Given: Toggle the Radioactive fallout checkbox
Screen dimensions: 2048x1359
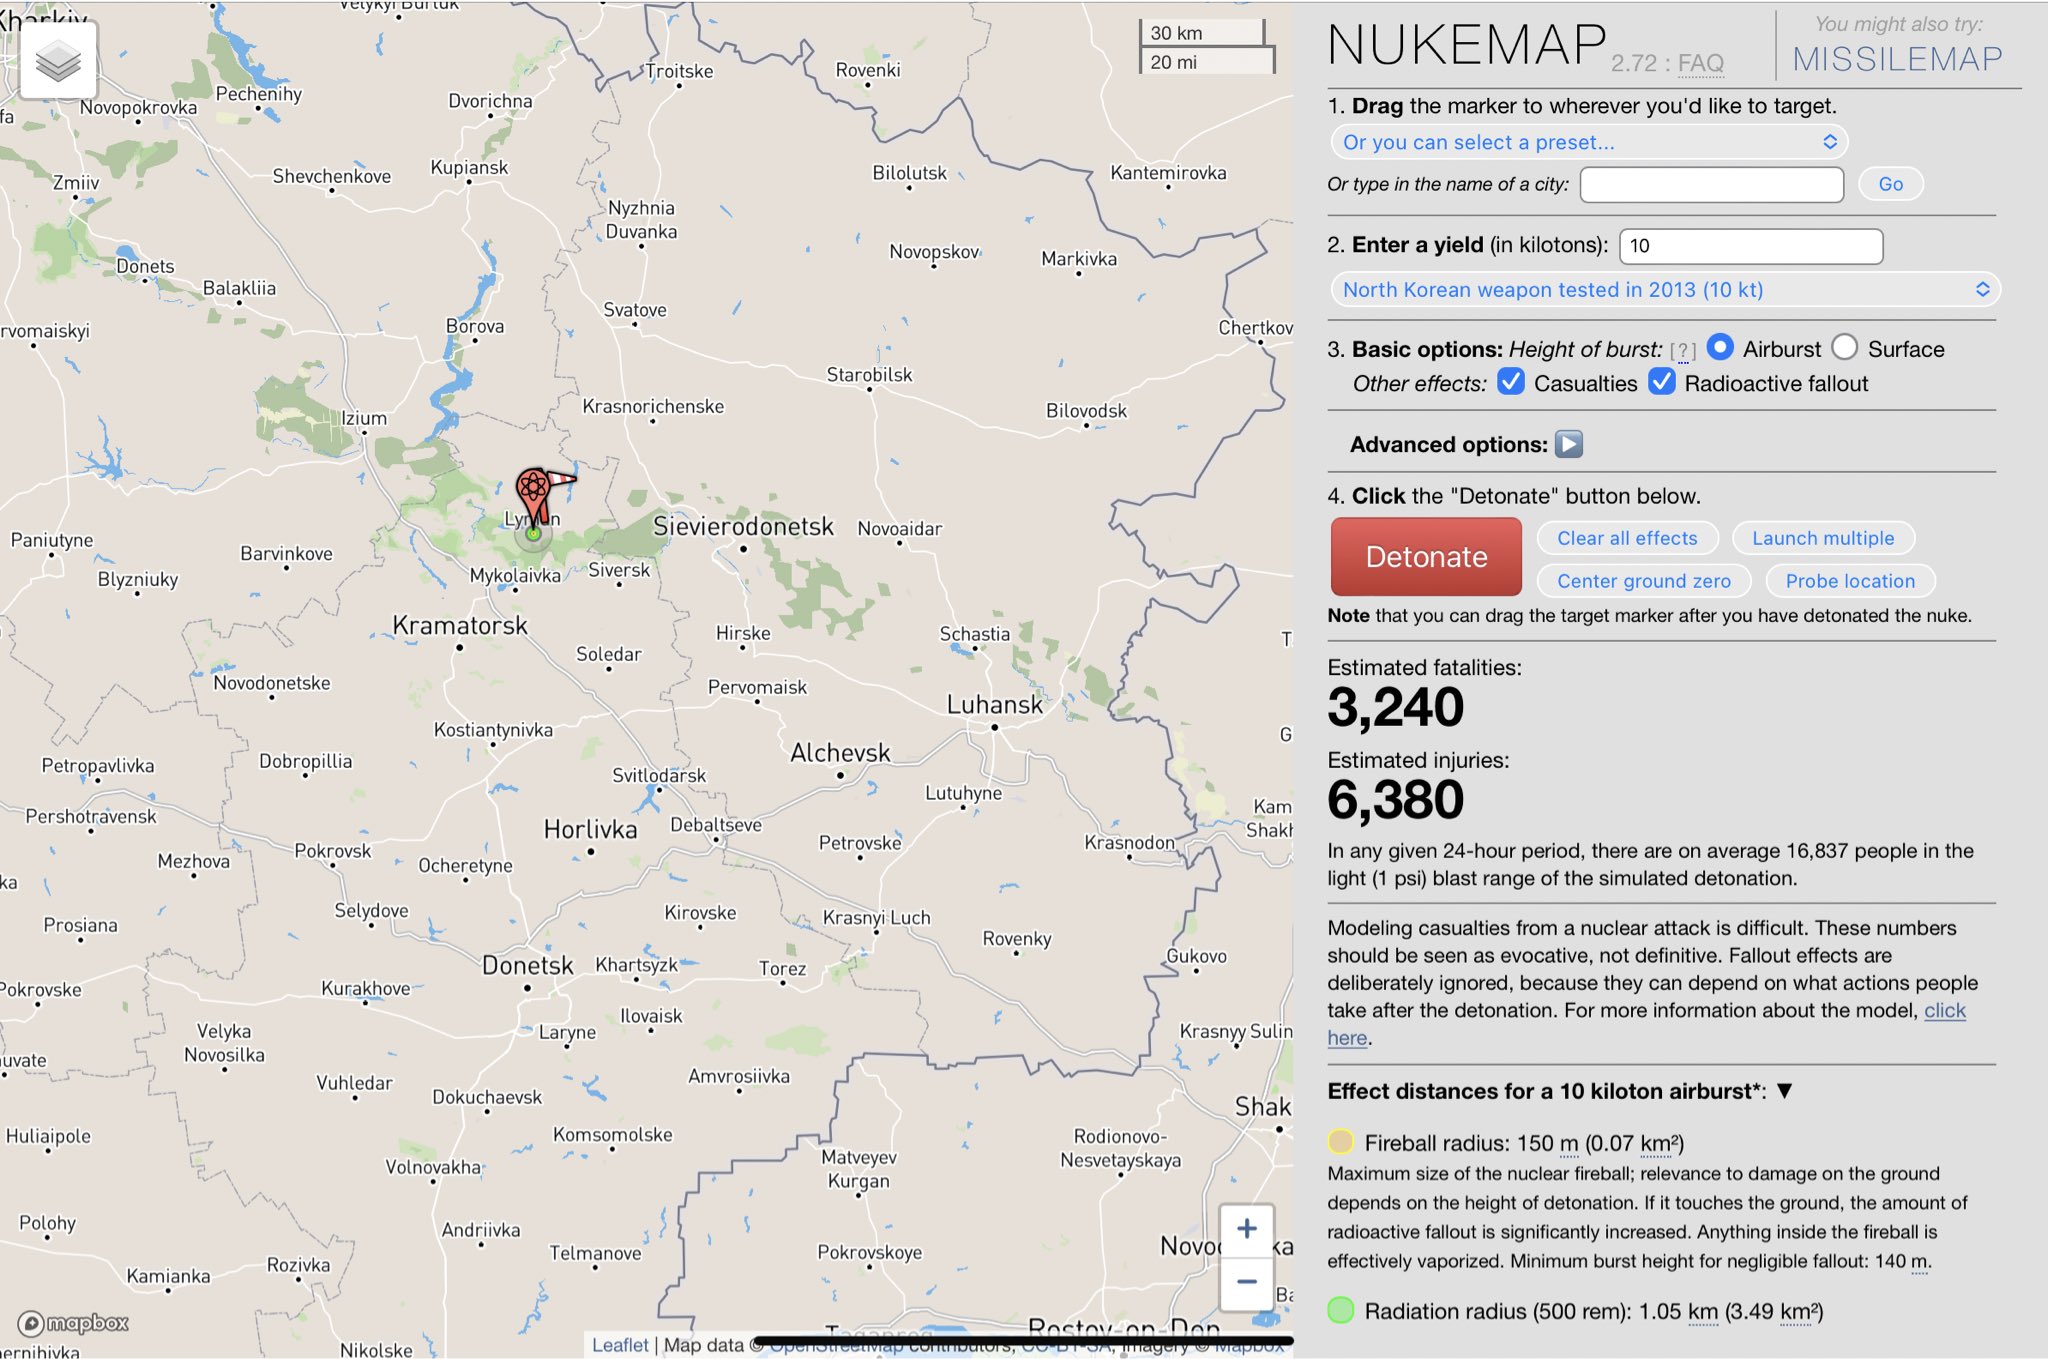Looking at the screenshot, I should pos(1662,382).
